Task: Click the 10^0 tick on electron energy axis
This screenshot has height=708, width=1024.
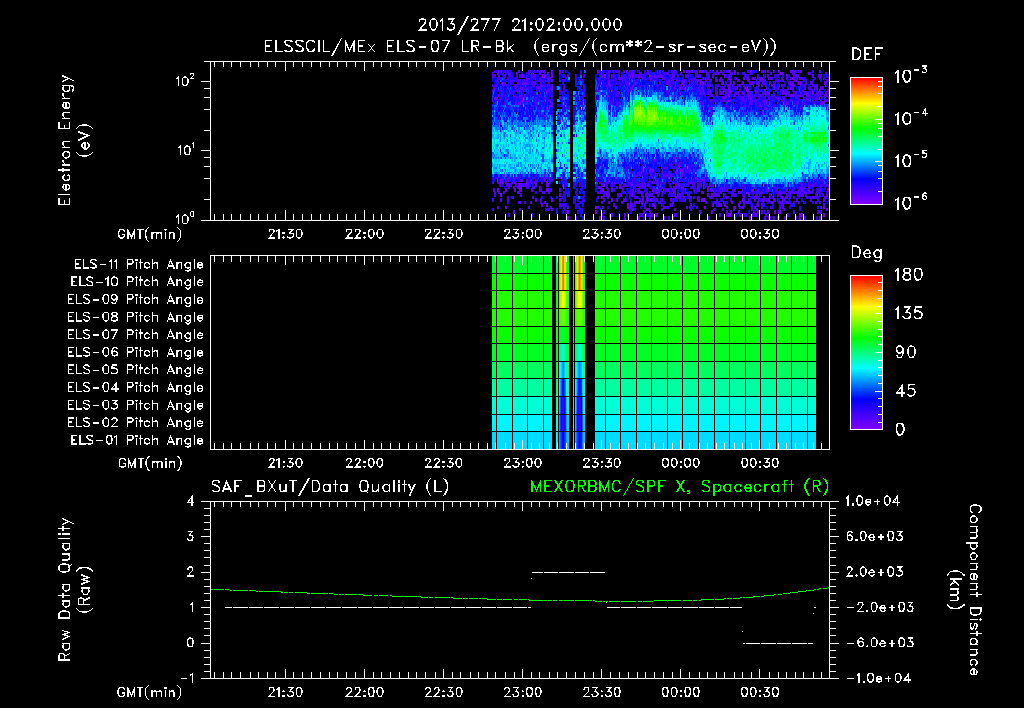Action: (185, 218)
